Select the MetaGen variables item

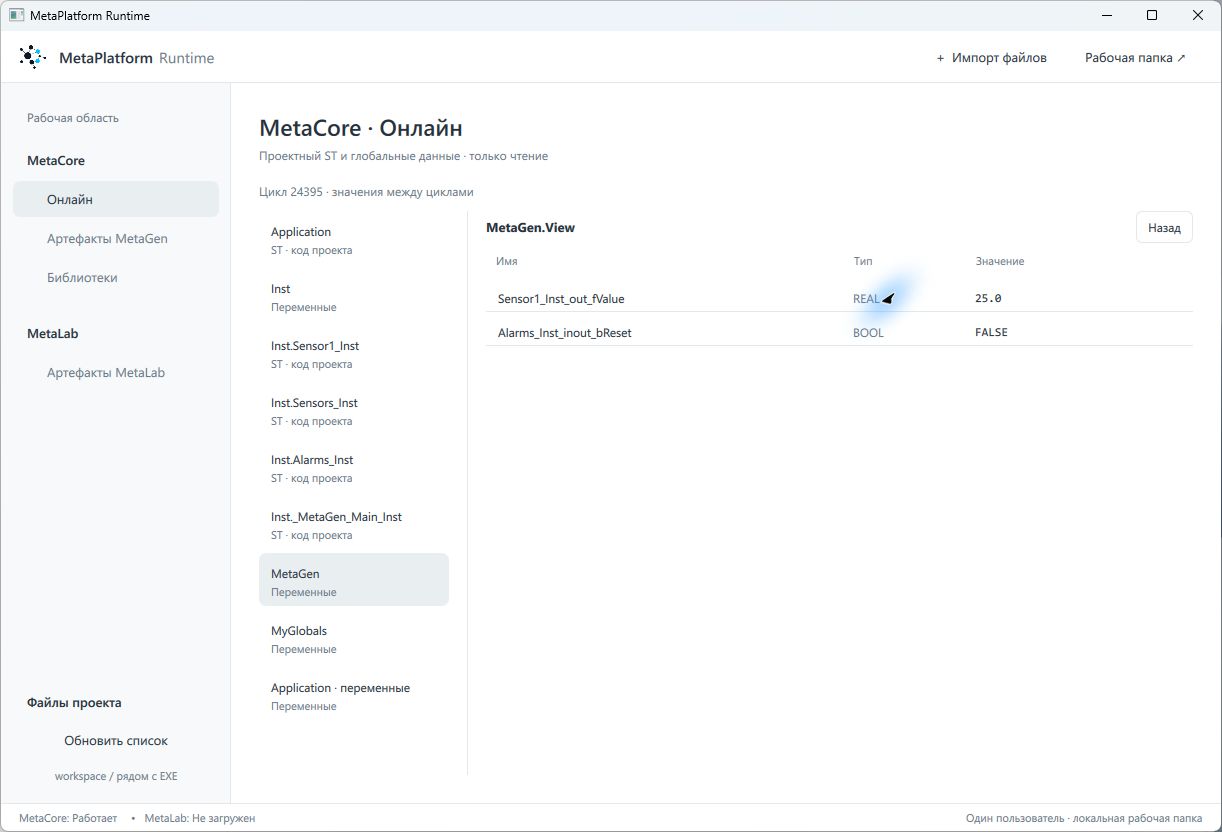coord(354,580)
